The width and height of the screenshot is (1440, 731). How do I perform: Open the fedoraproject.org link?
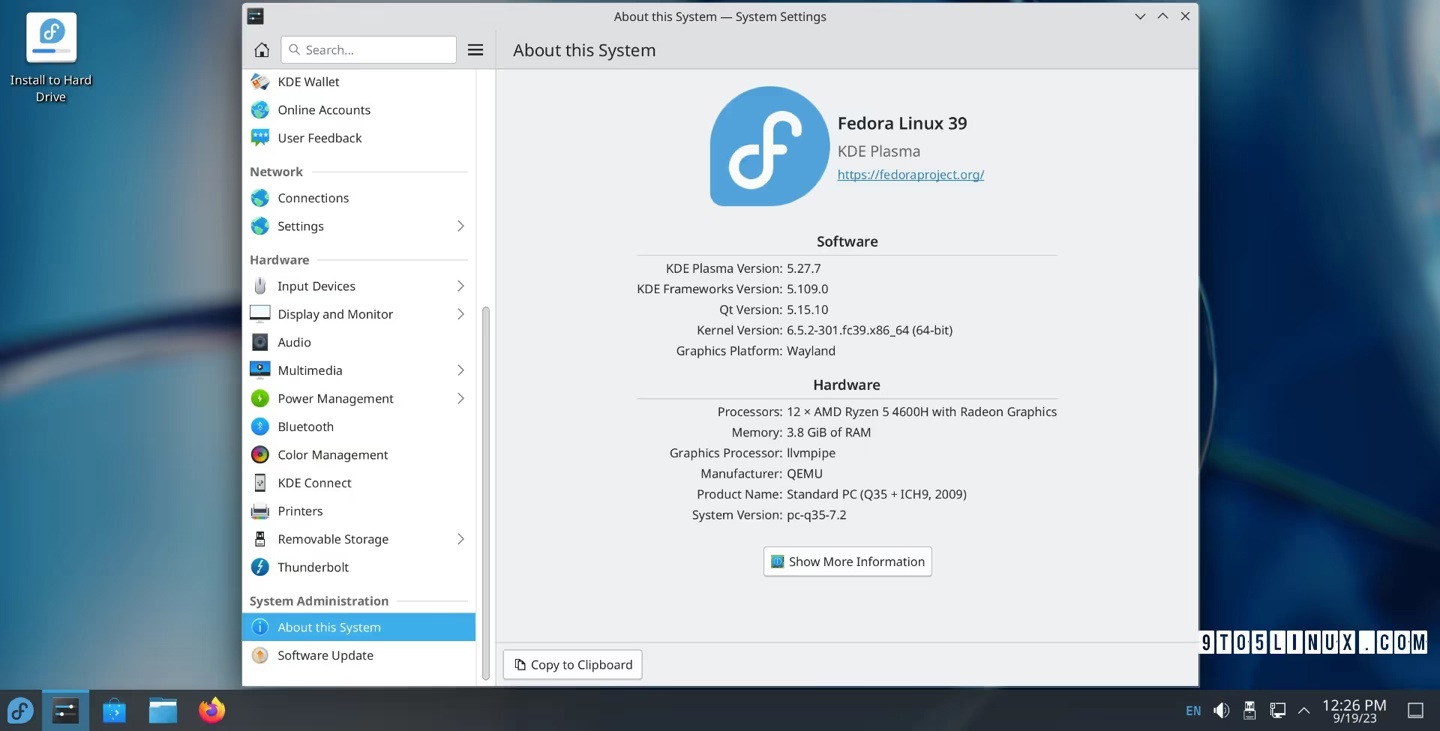pos(910,174)
